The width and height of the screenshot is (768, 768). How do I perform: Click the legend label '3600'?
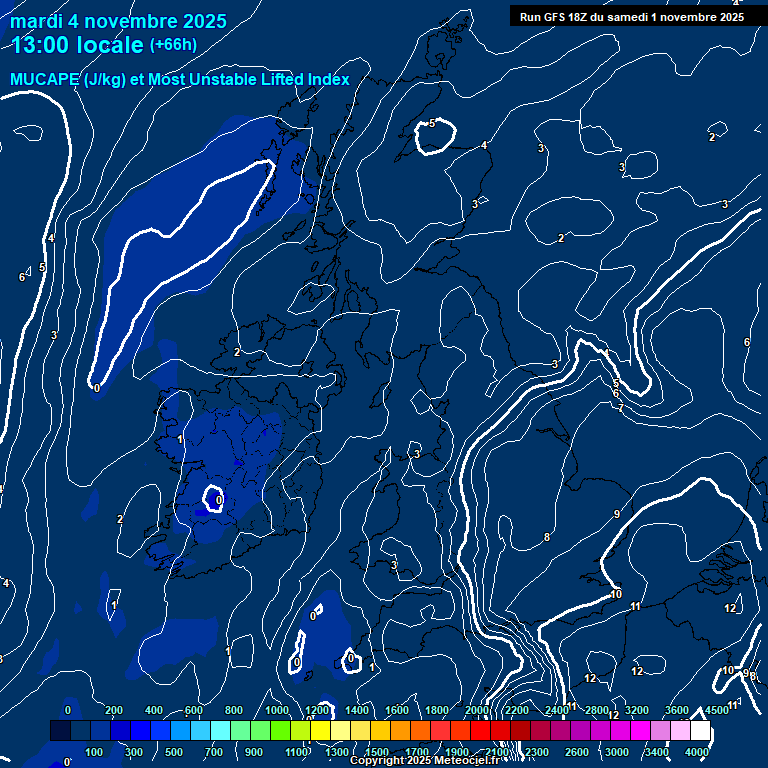[677, 710]
